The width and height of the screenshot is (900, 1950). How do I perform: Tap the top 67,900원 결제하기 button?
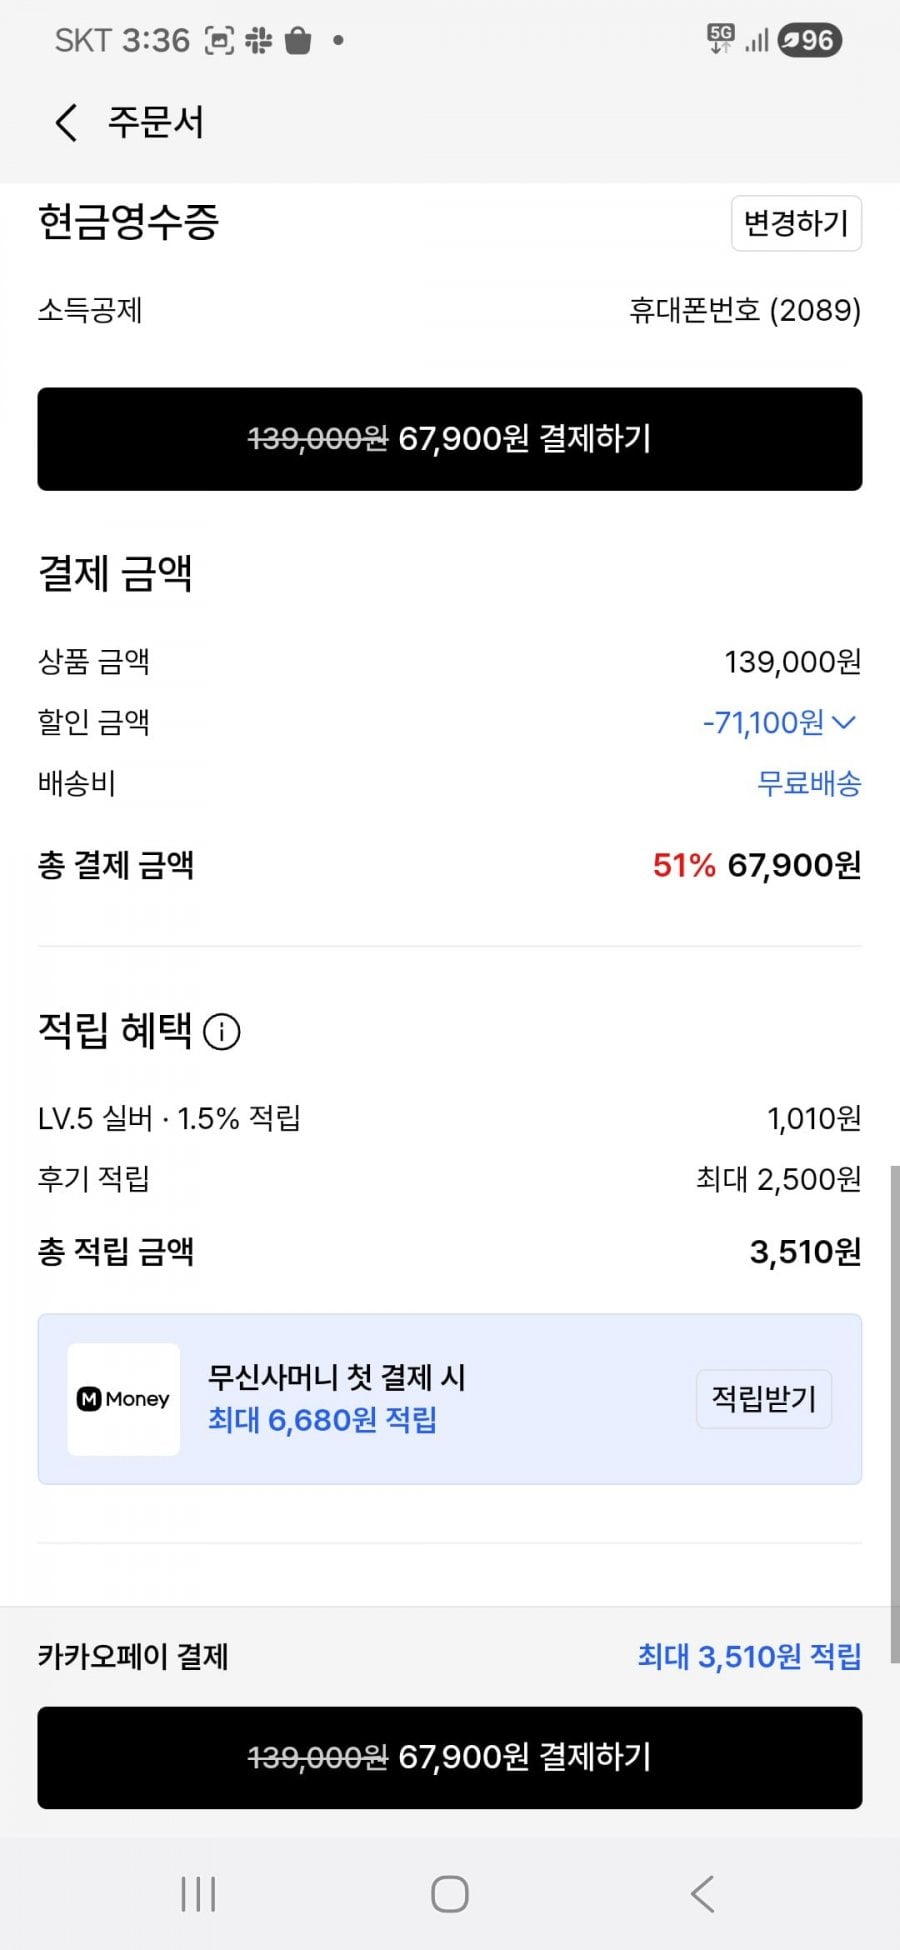[x=450, y=439]
